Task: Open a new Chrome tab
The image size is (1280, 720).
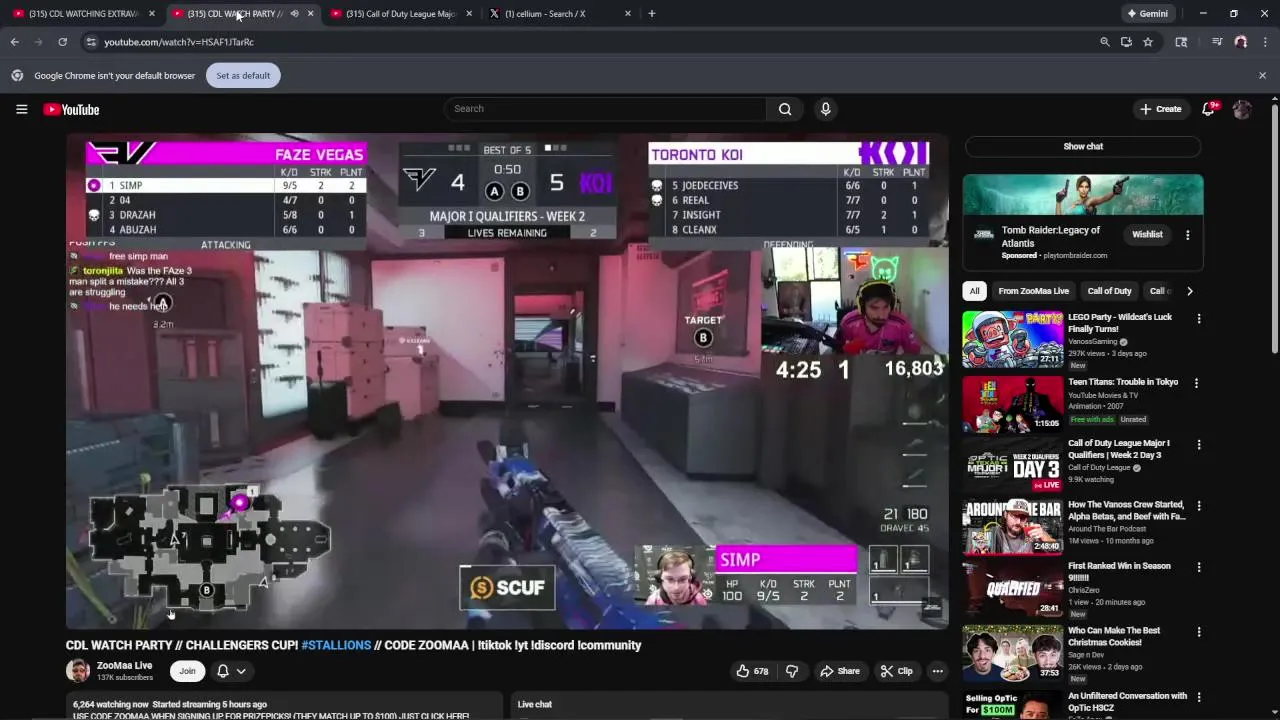Action: [x=651, y=14]
